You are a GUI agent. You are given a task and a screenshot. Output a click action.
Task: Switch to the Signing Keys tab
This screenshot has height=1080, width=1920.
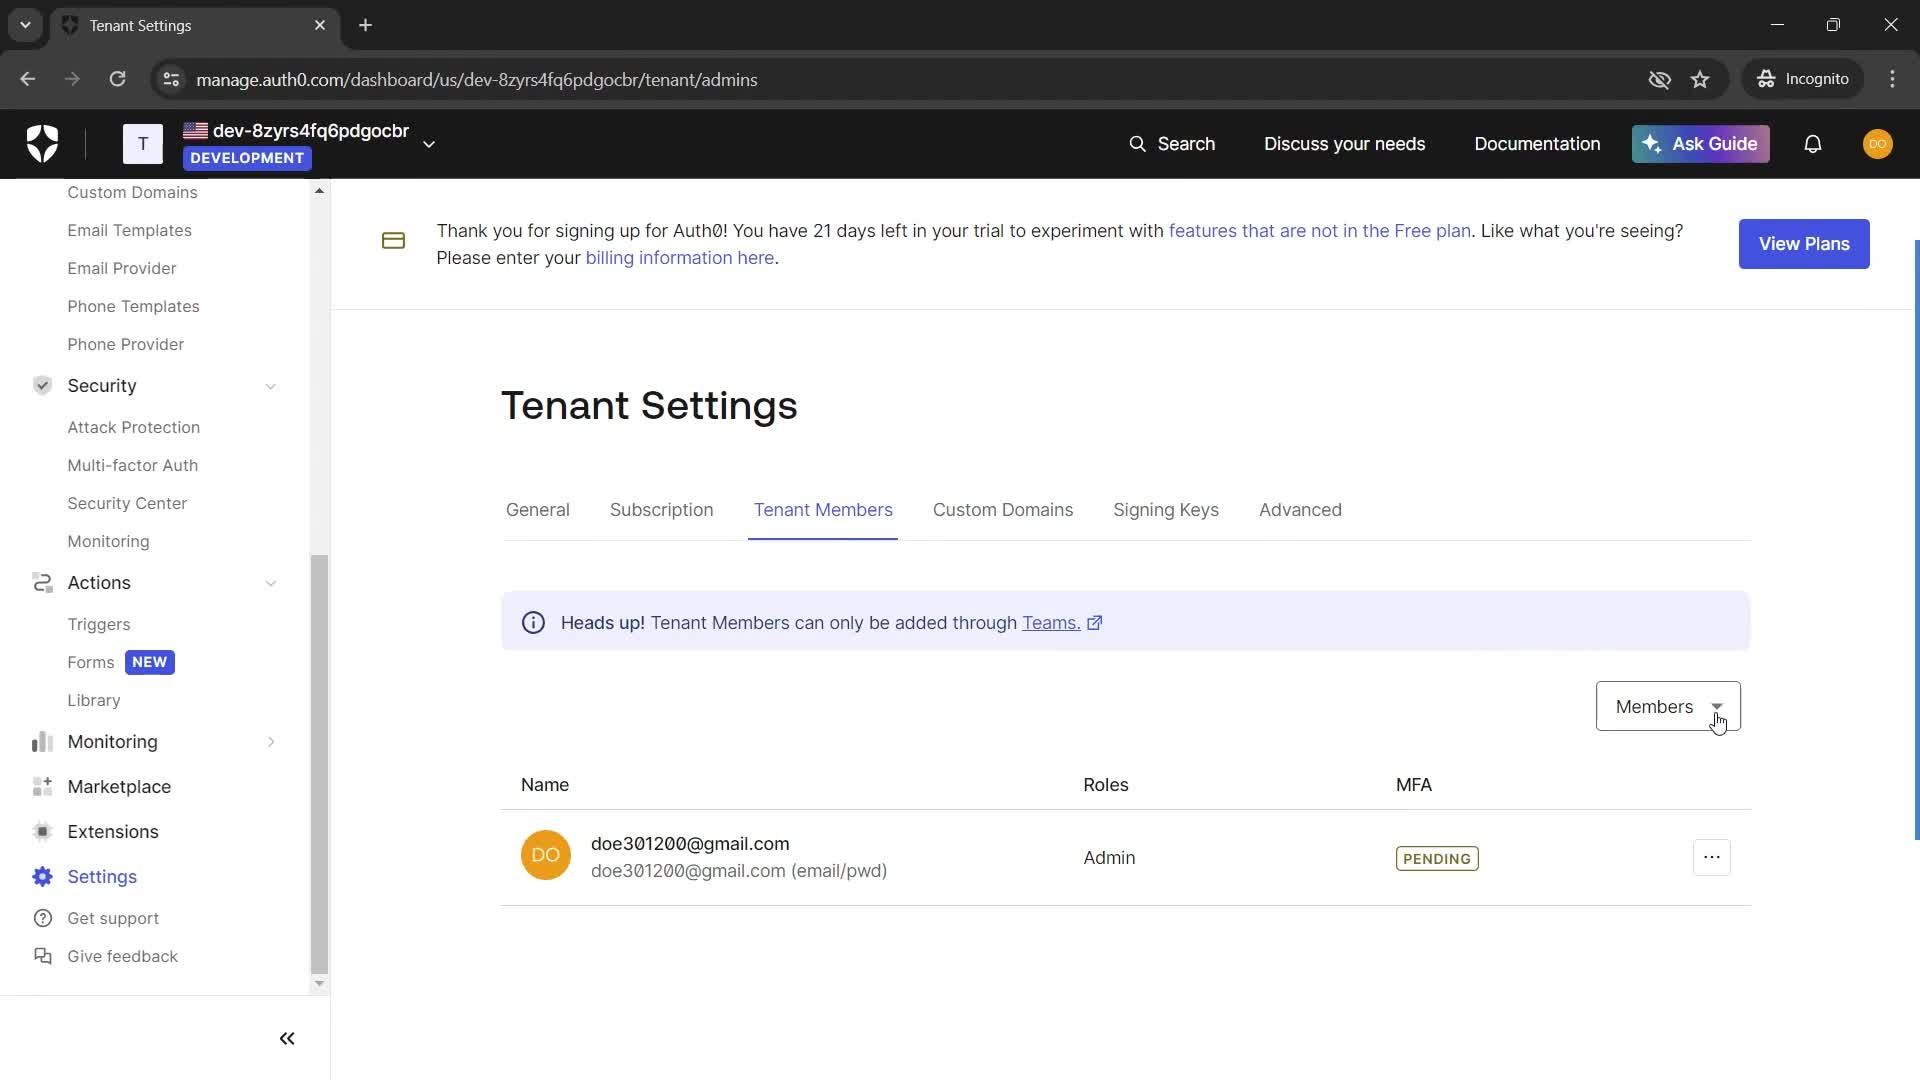1165,510
